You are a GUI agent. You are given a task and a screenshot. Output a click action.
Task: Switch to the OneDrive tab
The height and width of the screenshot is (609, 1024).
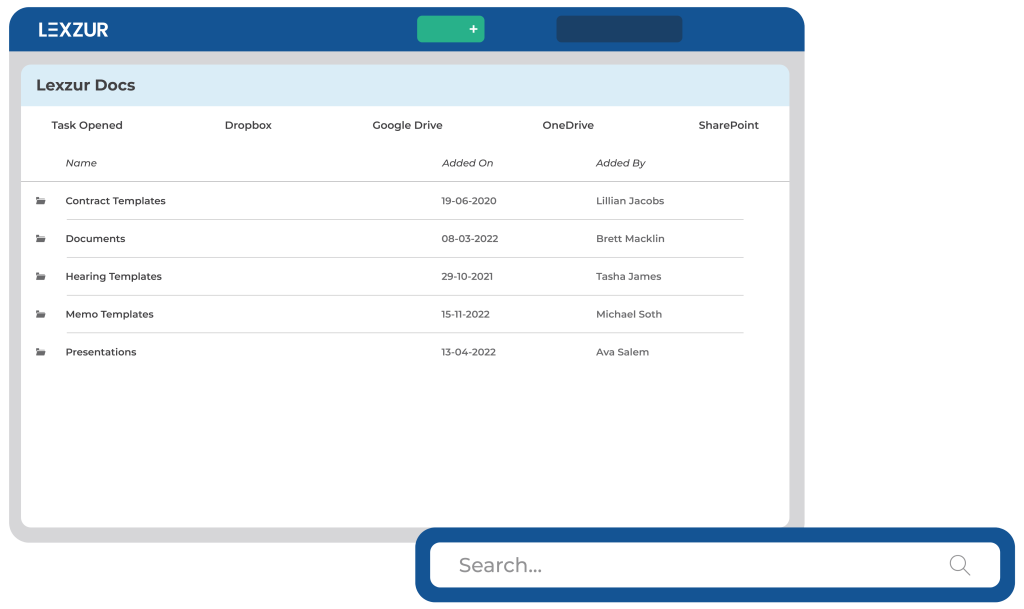coord(568,126)
